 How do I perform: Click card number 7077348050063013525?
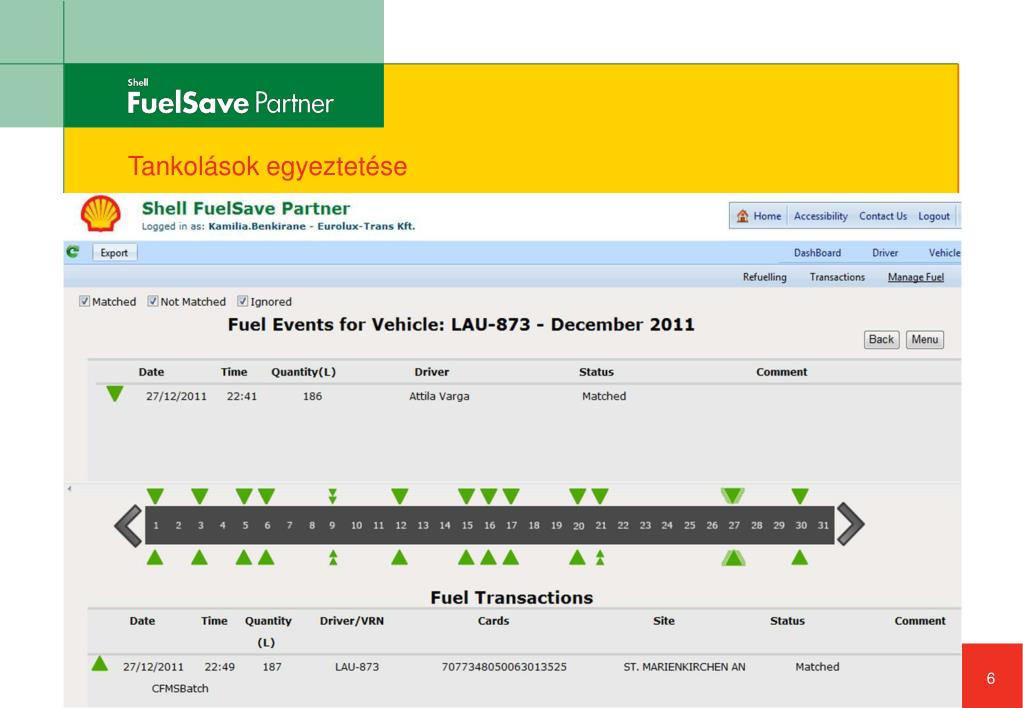[504, 667]
